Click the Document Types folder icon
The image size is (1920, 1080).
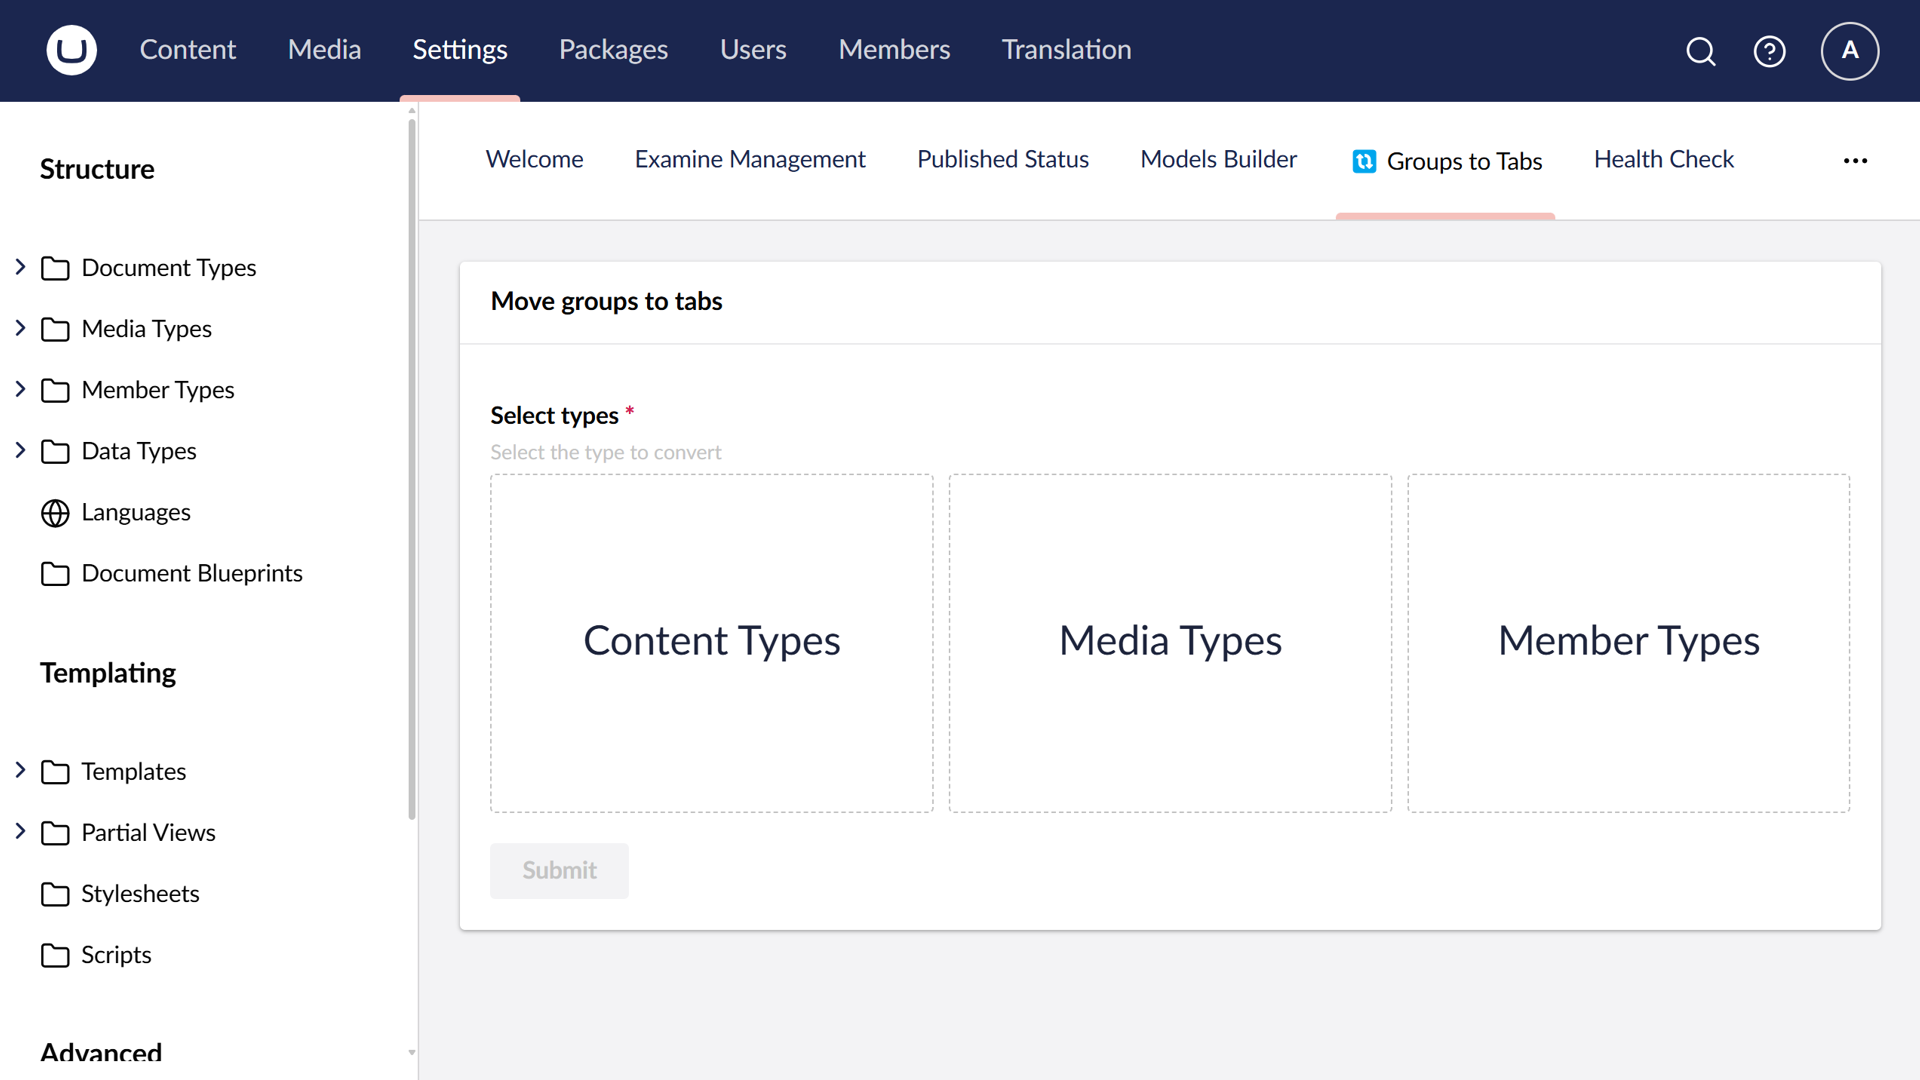coord(56,268)
